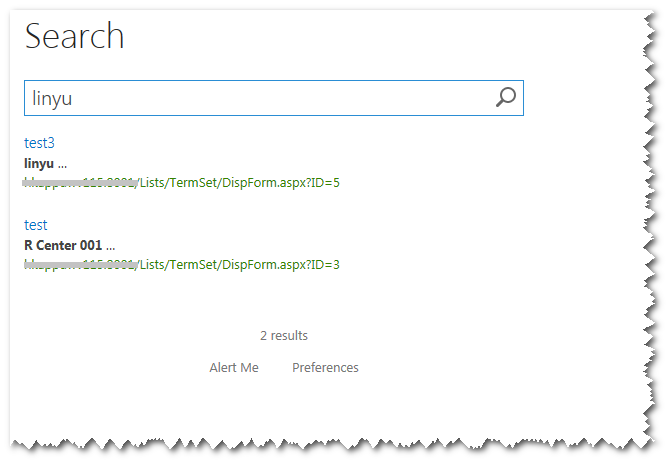672x466 pixels.
Task: Click the Alert Me link
Action: click(x=234, y=368)
